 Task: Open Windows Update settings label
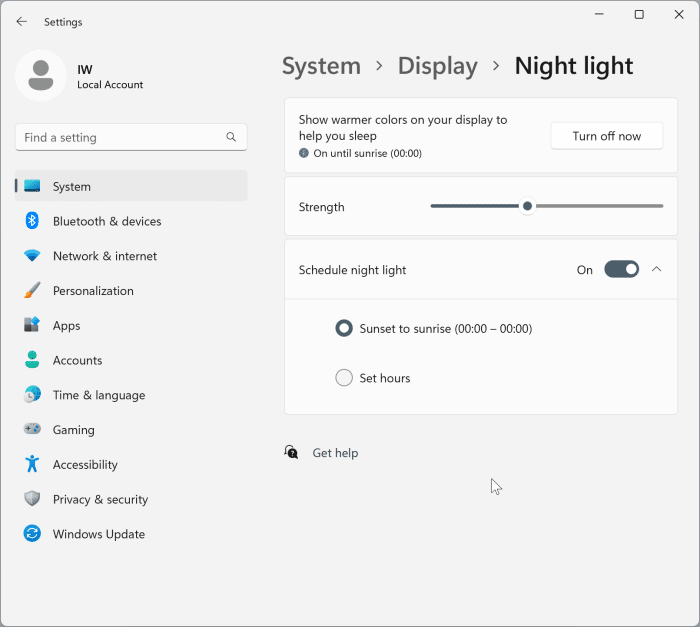click(99, 534)
